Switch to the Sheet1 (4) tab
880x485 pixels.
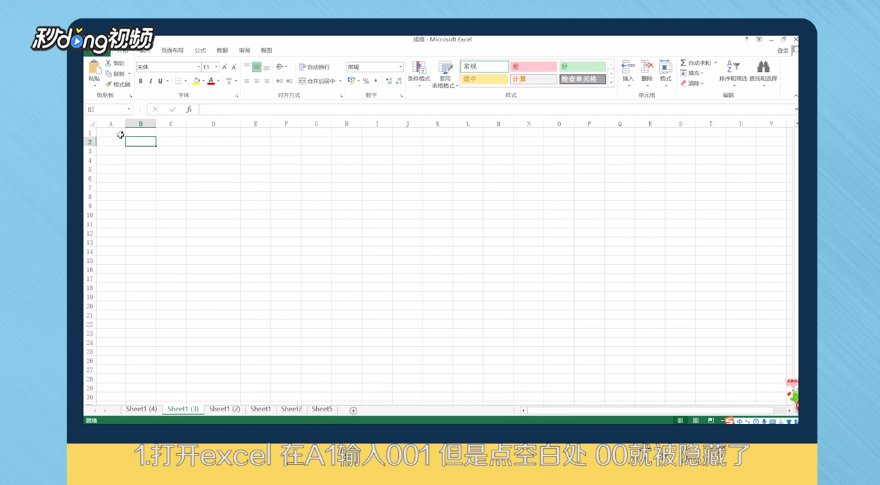click(x=141, y=409)
